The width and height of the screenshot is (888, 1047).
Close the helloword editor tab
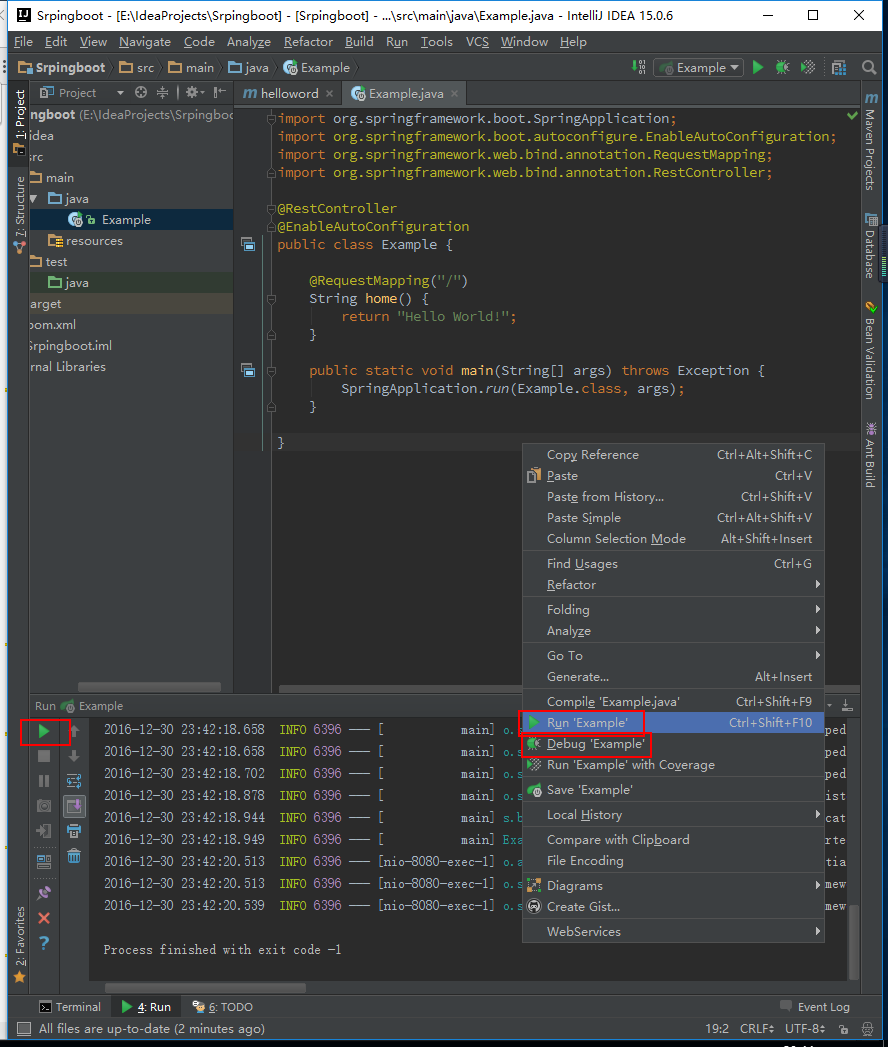329,93
